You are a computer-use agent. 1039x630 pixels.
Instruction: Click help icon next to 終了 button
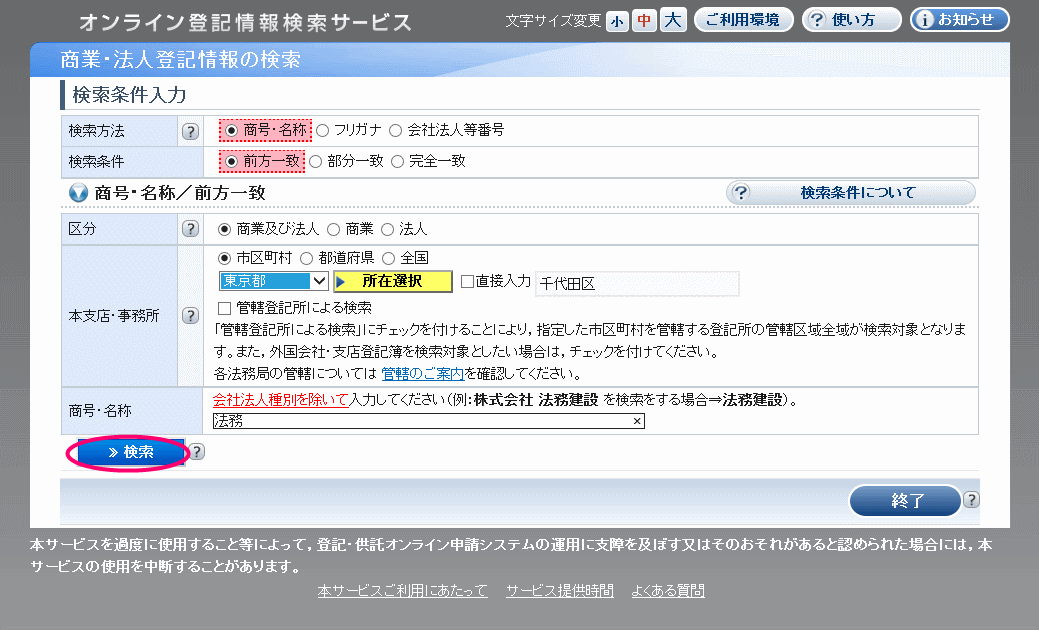click(970, 500)
